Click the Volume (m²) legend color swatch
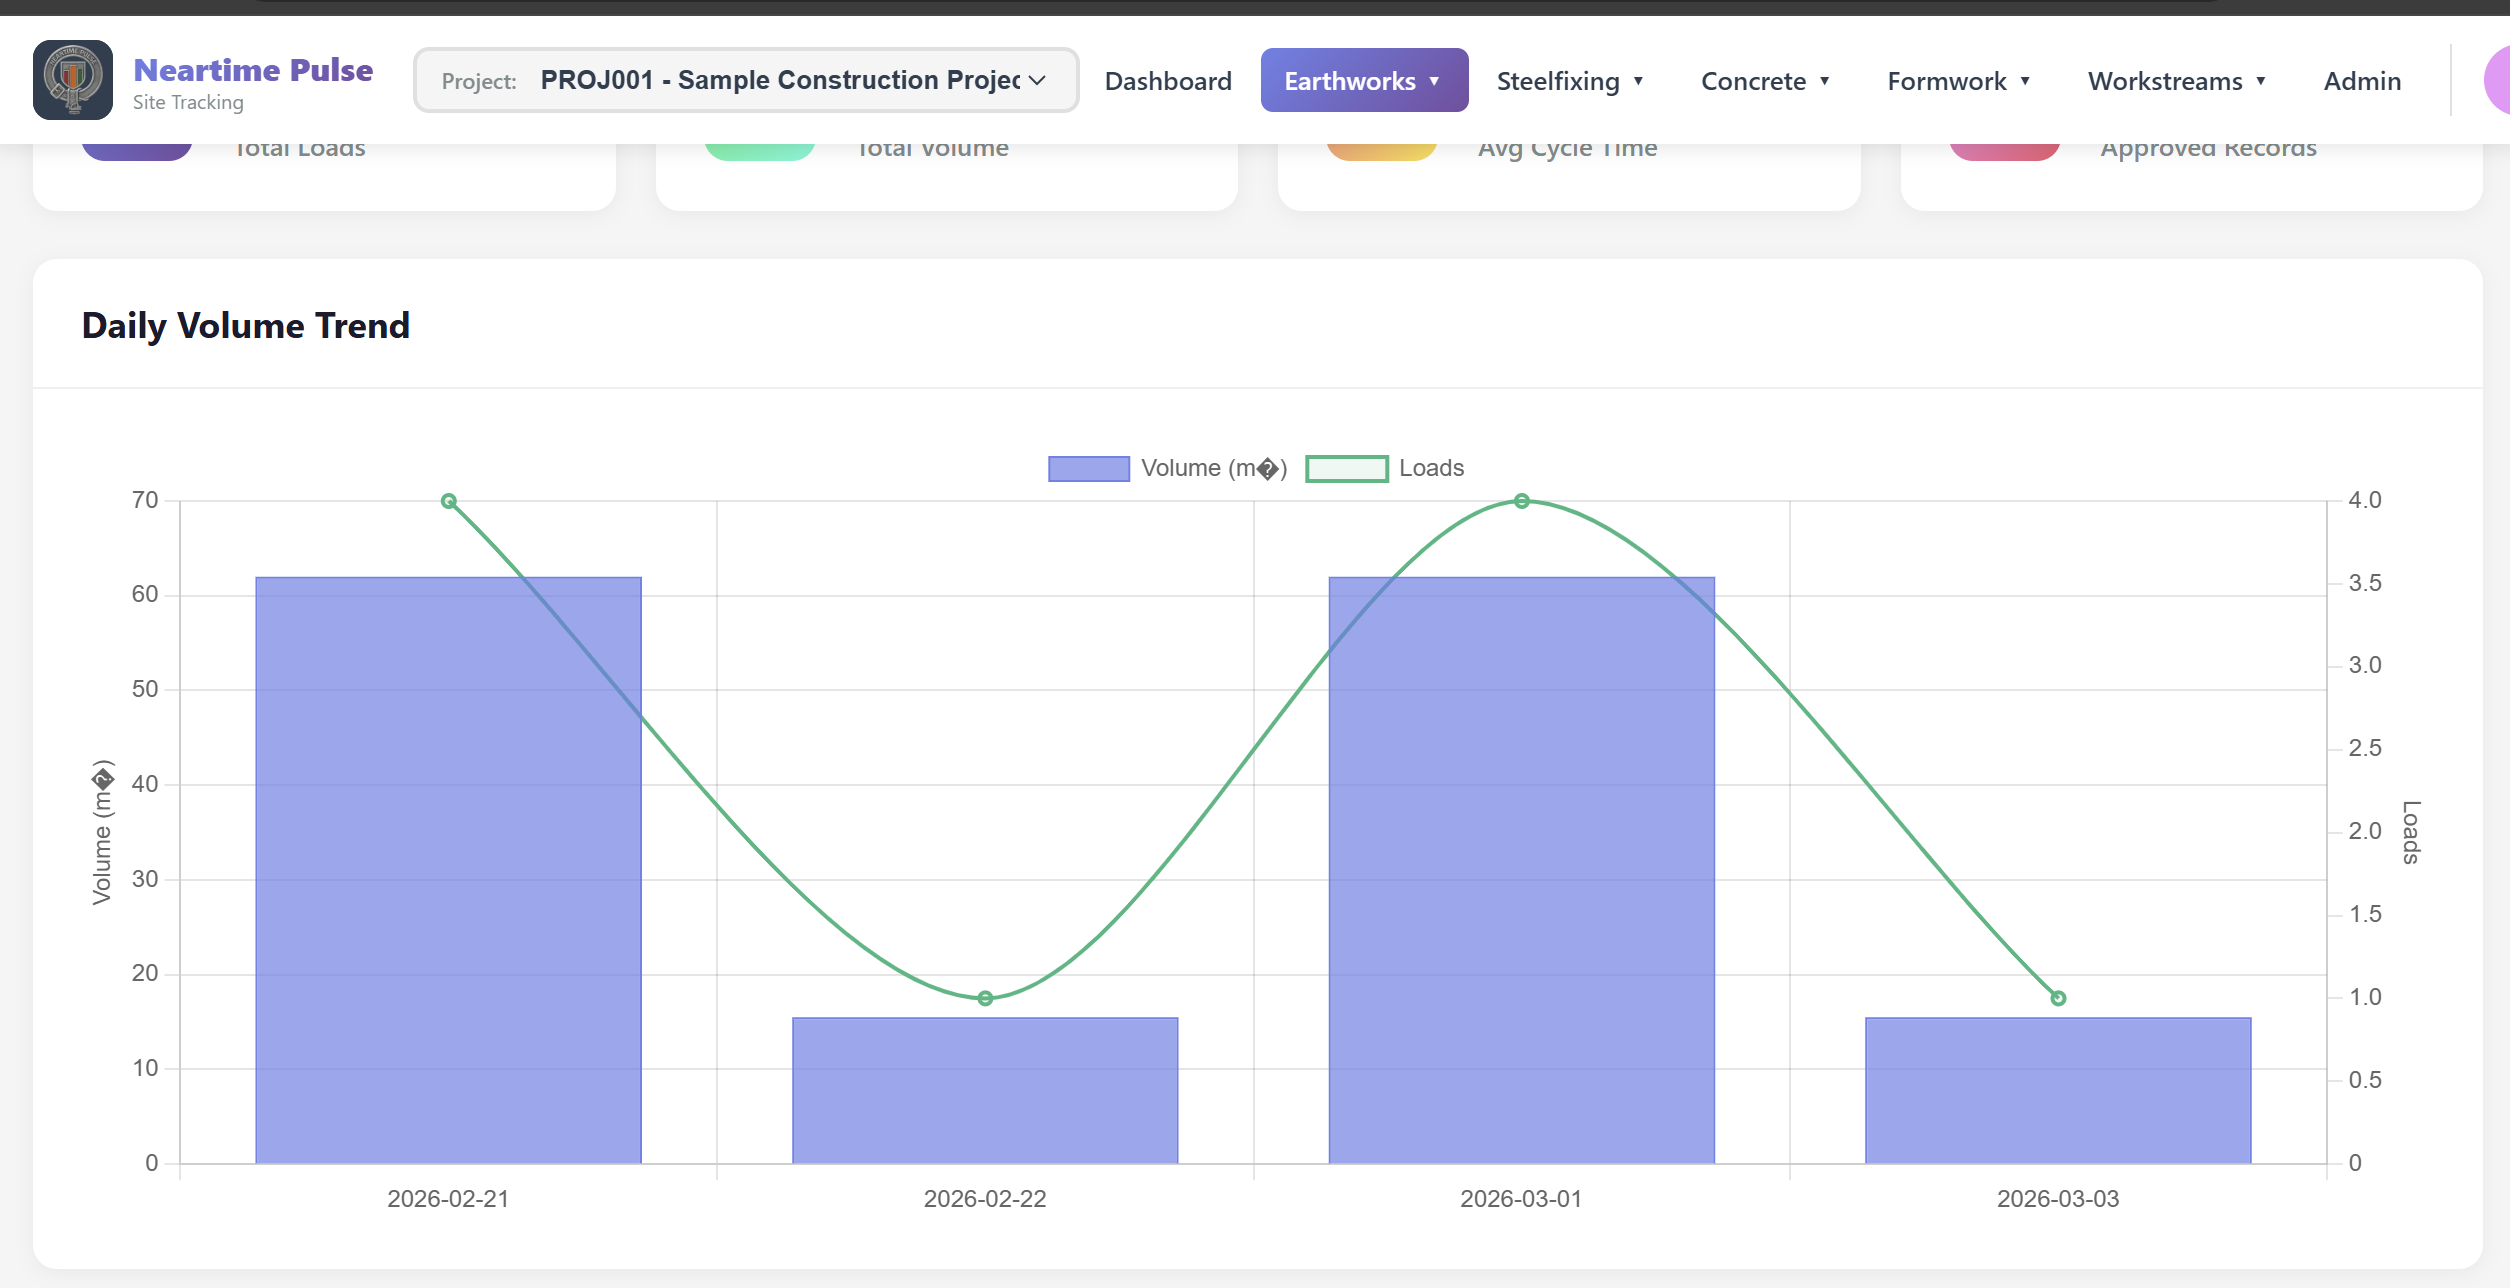 tap(1088, 467)
